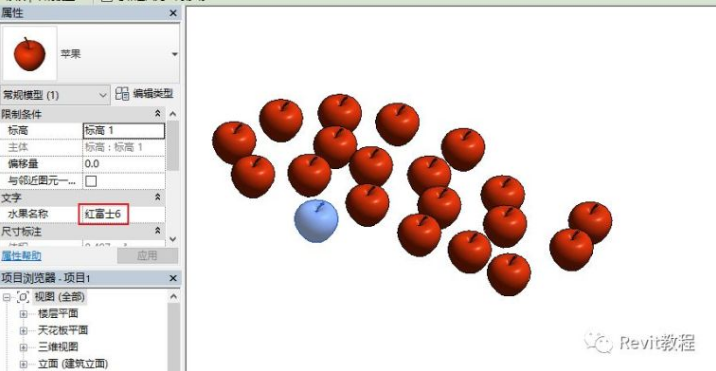The width and height of the screenshot is (716, 371).
Task: Expand the 天花板平面 node
Action: (23, 330)
